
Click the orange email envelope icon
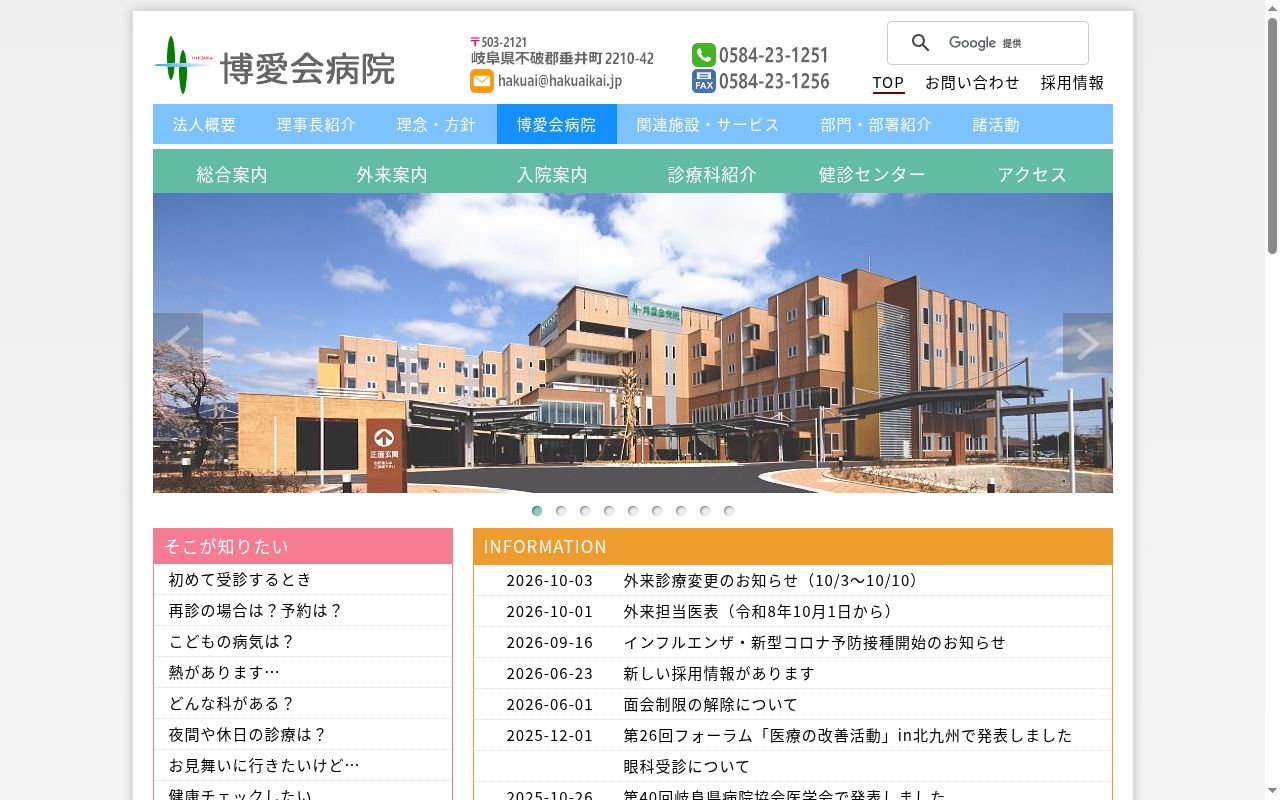pyautogui.click(x=482, y=81)
